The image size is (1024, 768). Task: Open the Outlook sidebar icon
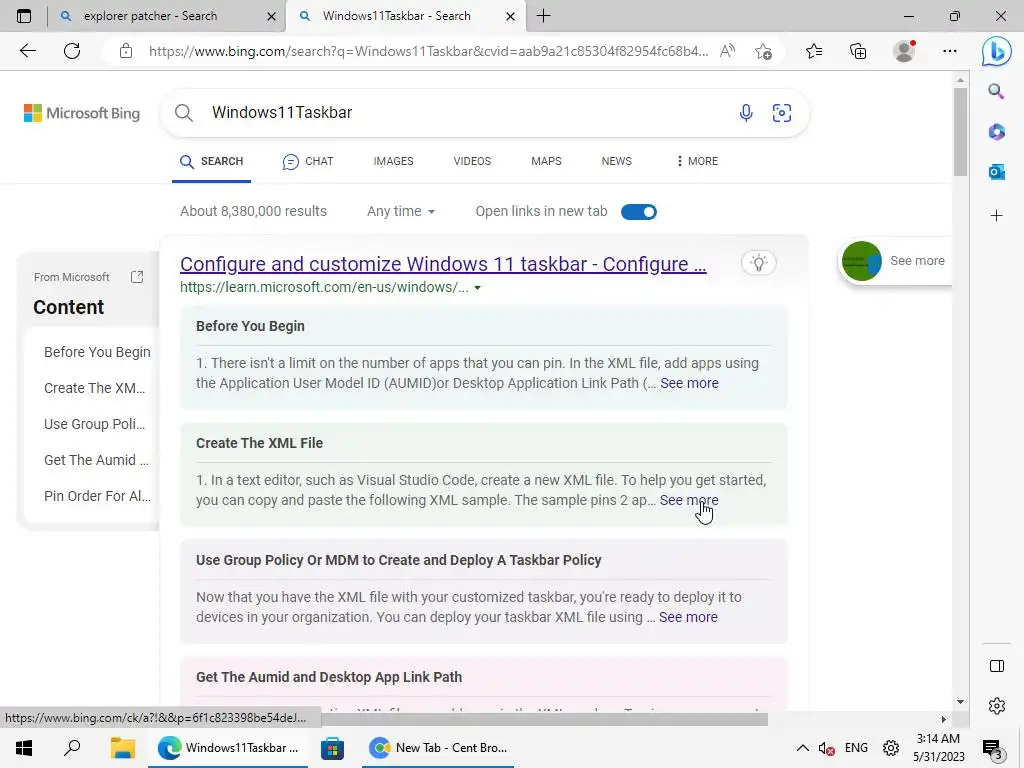click(996, 172)
